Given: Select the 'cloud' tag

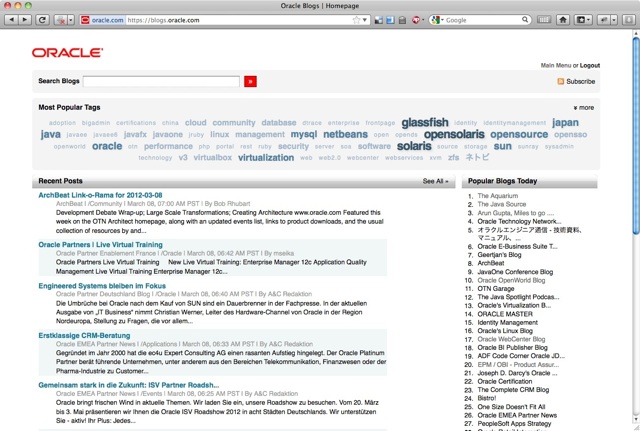Looking at the screenshot, I should [x=196, y=122].
